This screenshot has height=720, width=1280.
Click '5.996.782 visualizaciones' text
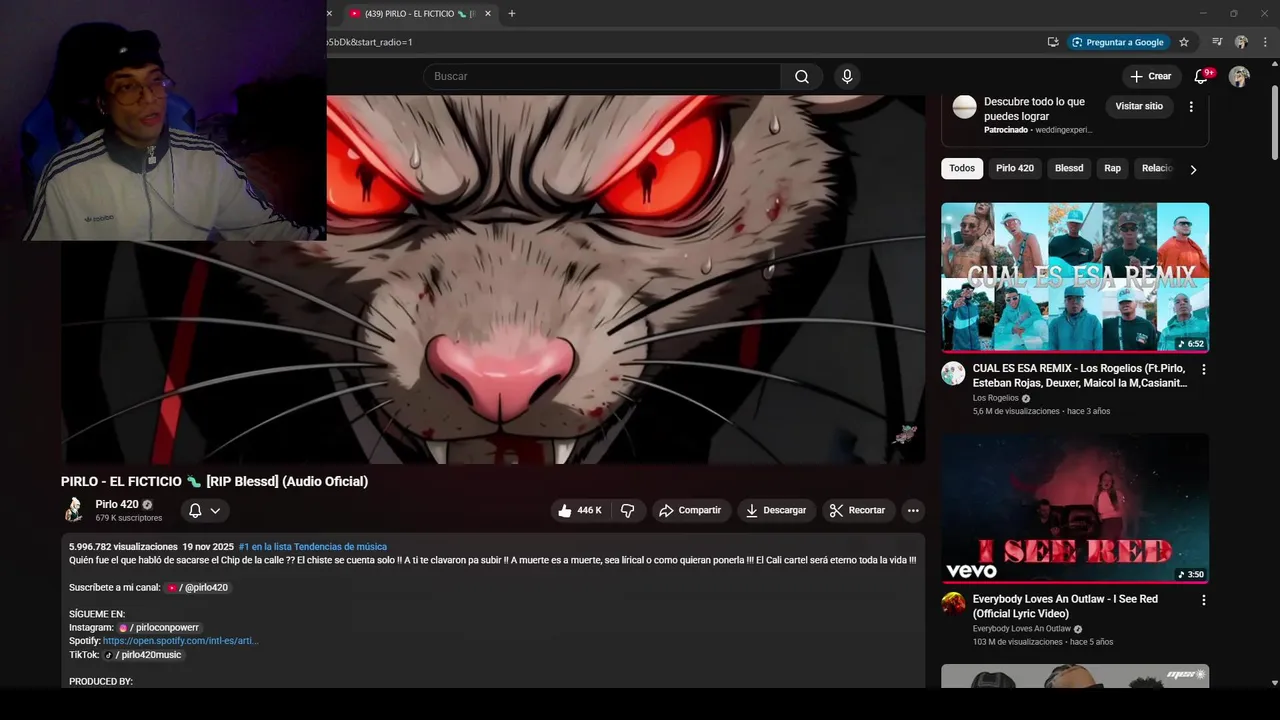[123, 547]
